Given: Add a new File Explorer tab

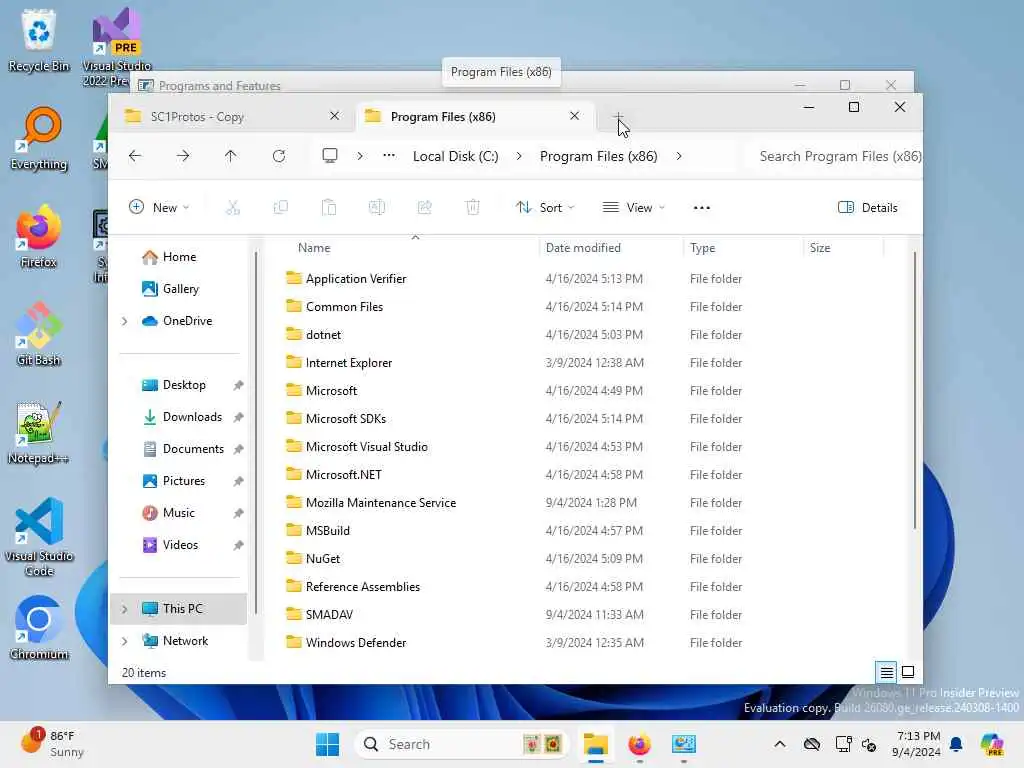Looking at the screenshot, I should coord(617,117).
